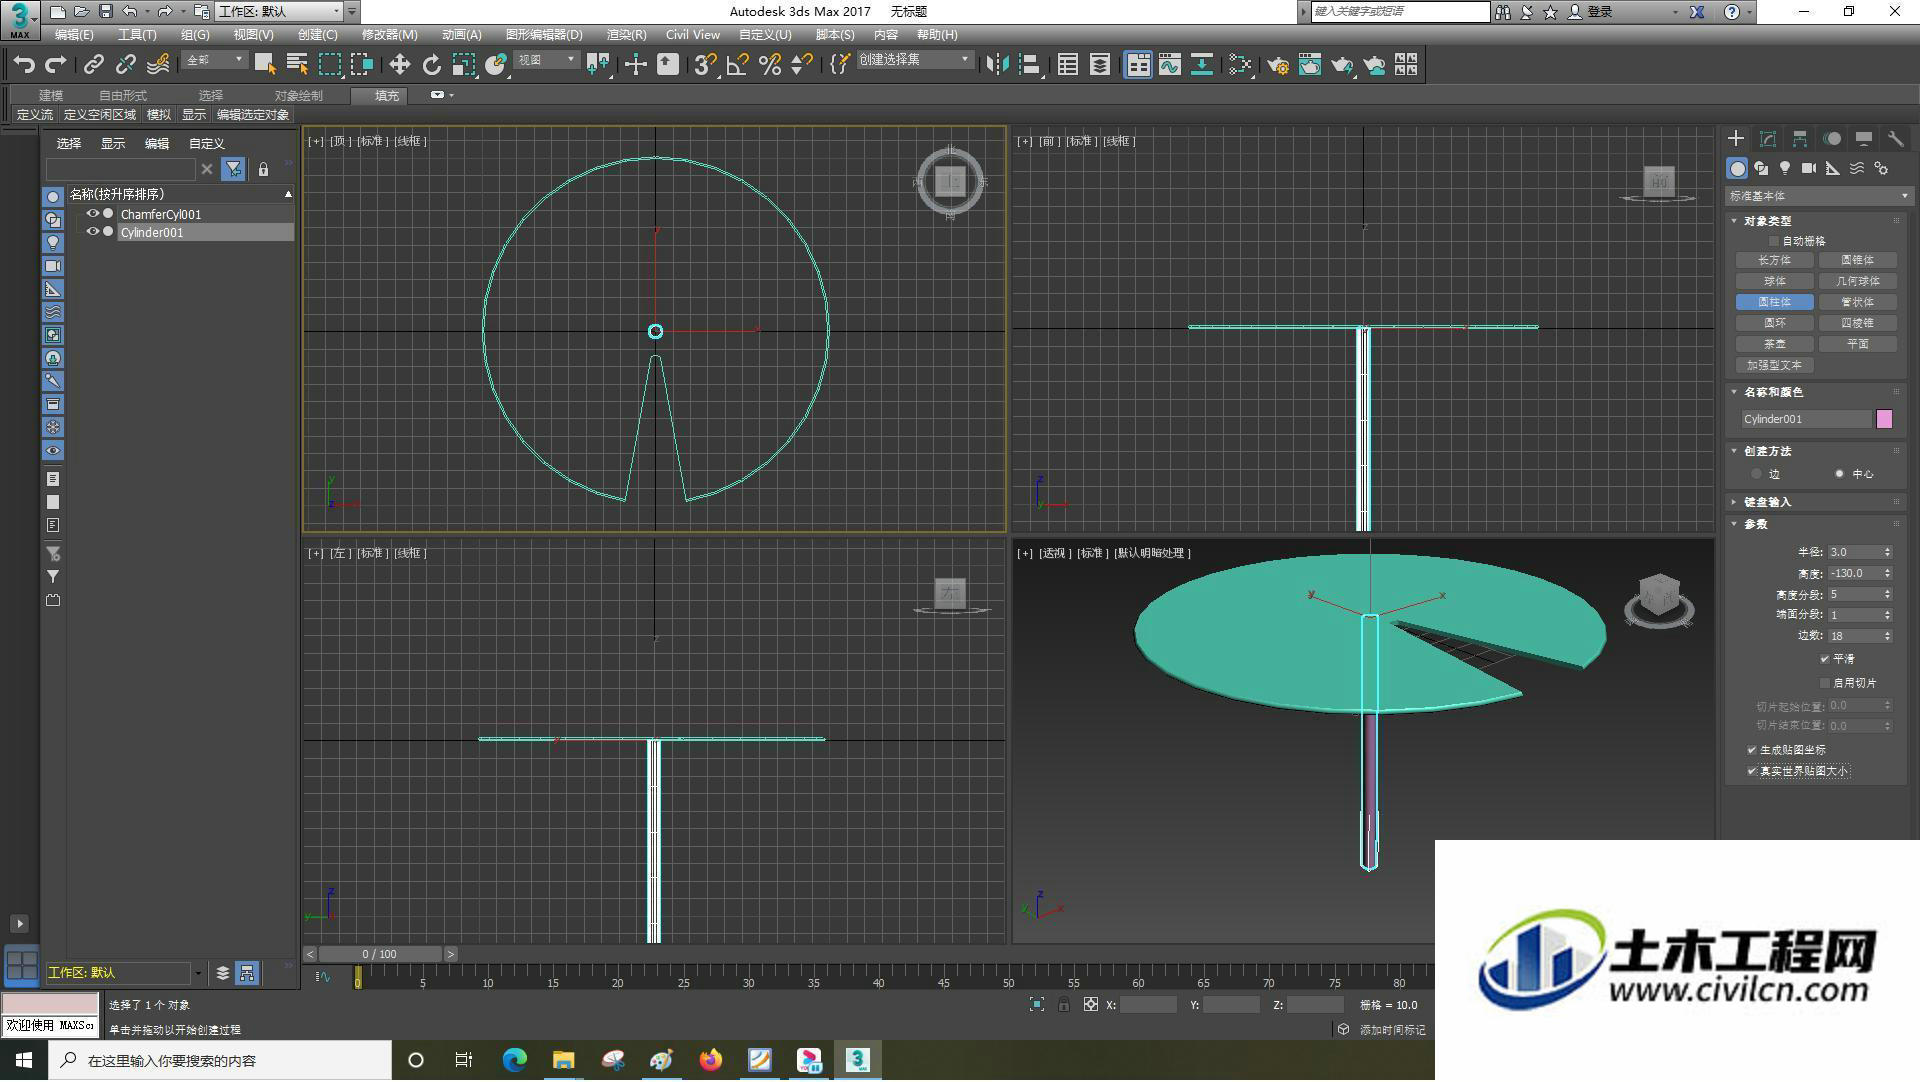The image size is (1920, 1082).
Task: Click the Cylinder001 object name field
Action: 1806,419
